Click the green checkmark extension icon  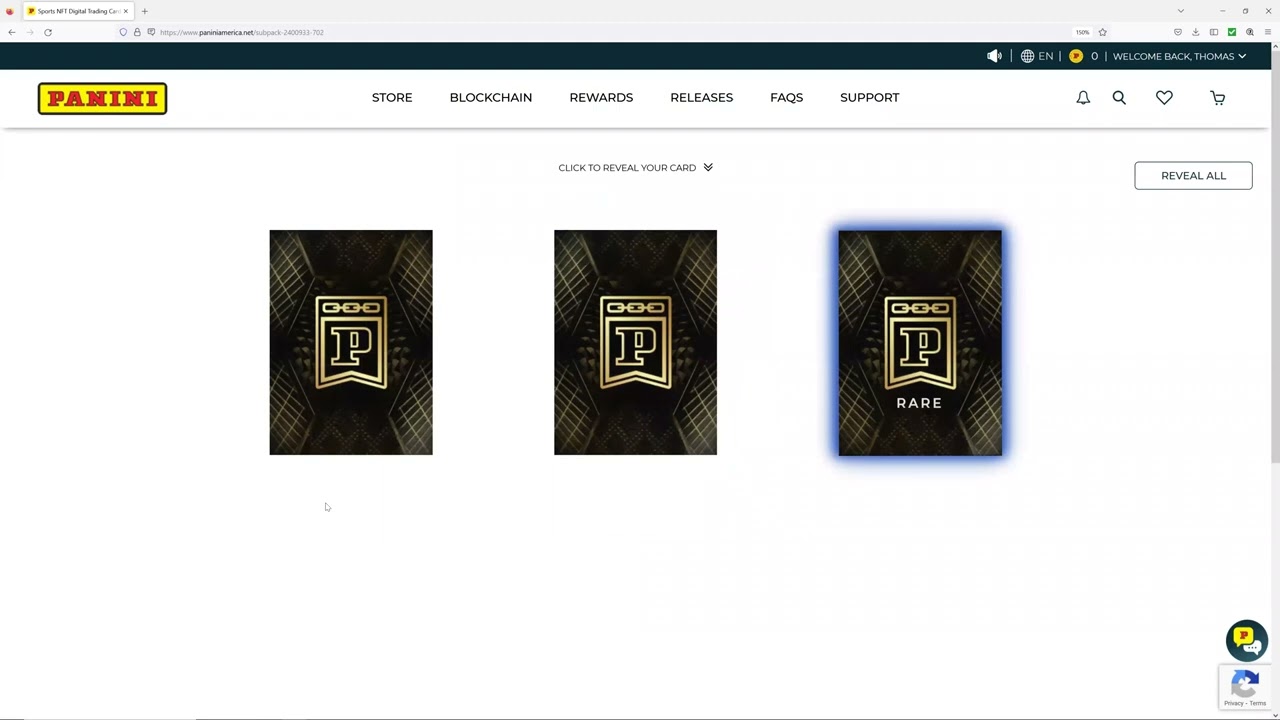[x=1231, y=32]
